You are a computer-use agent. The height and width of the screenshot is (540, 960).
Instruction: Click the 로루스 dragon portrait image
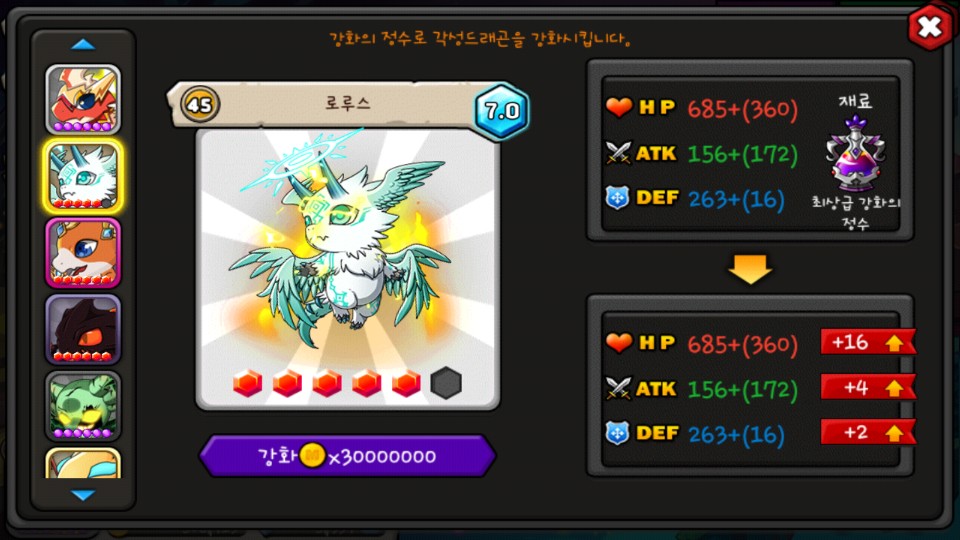[347, 269]
